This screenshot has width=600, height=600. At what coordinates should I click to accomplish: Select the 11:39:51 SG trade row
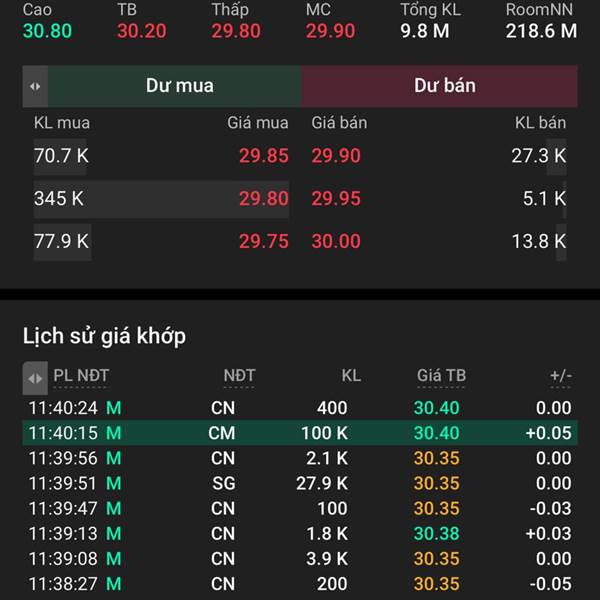coord(300,483)
